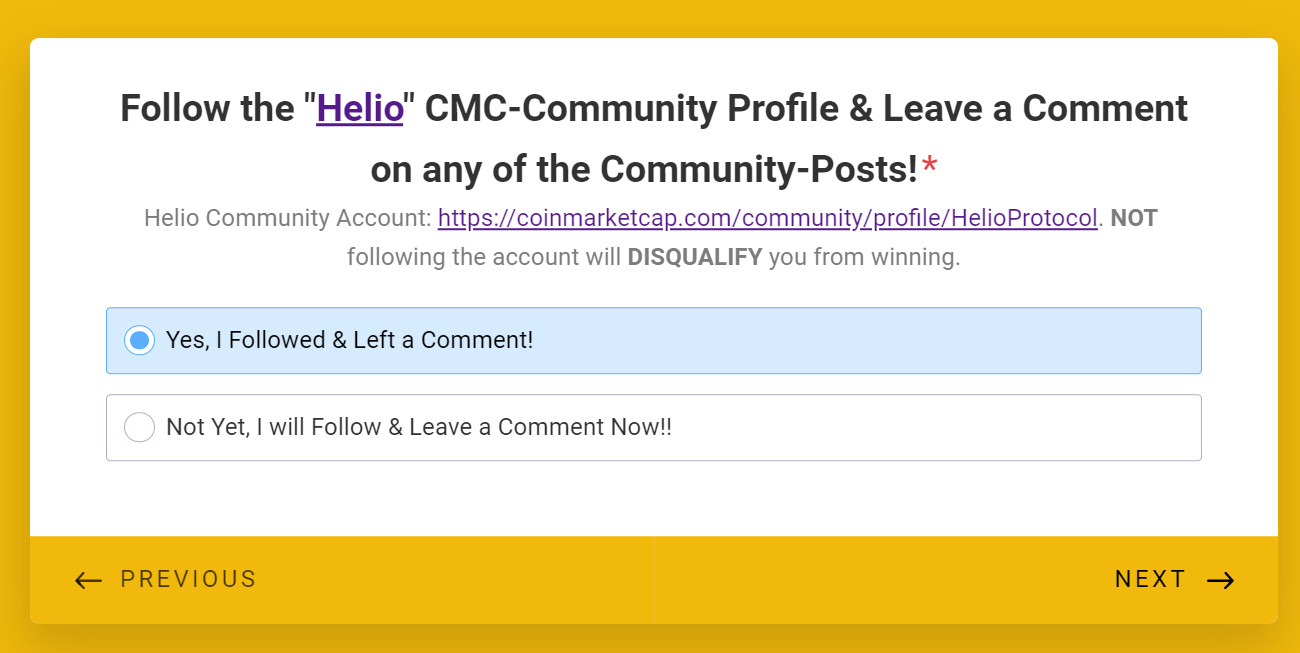Click the right arrow icon beside Next
Viewport: 1300px width, 653px height.
click(x=1220, y=580)
